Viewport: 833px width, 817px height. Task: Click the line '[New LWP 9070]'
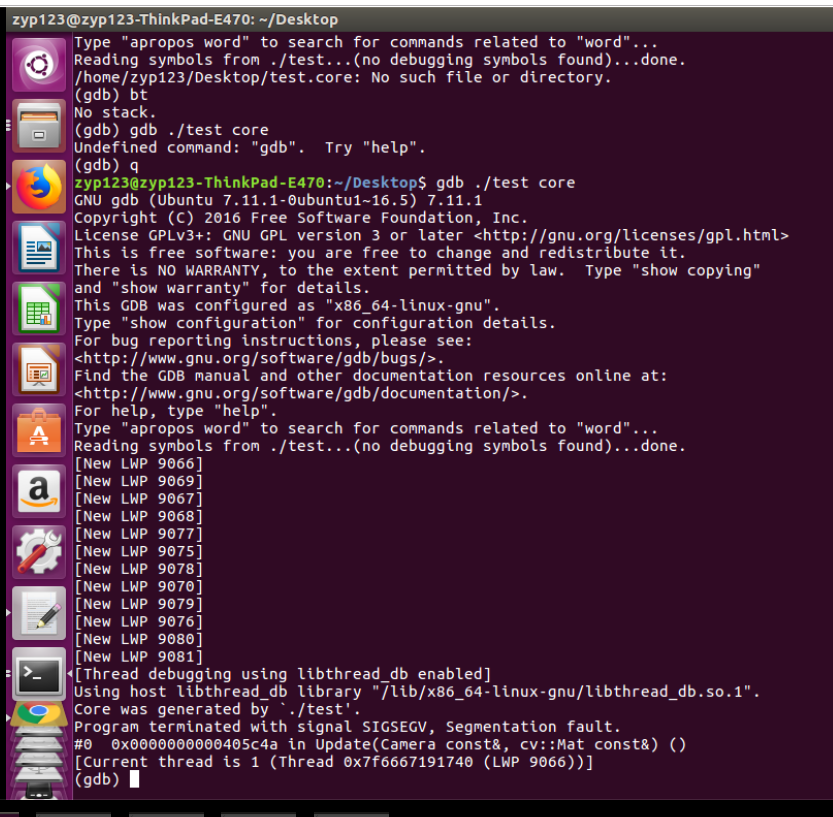point(139,586)
